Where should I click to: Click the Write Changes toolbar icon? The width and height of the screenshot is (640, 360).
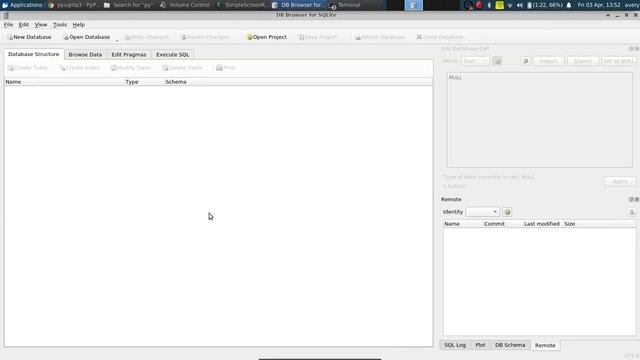146,37
